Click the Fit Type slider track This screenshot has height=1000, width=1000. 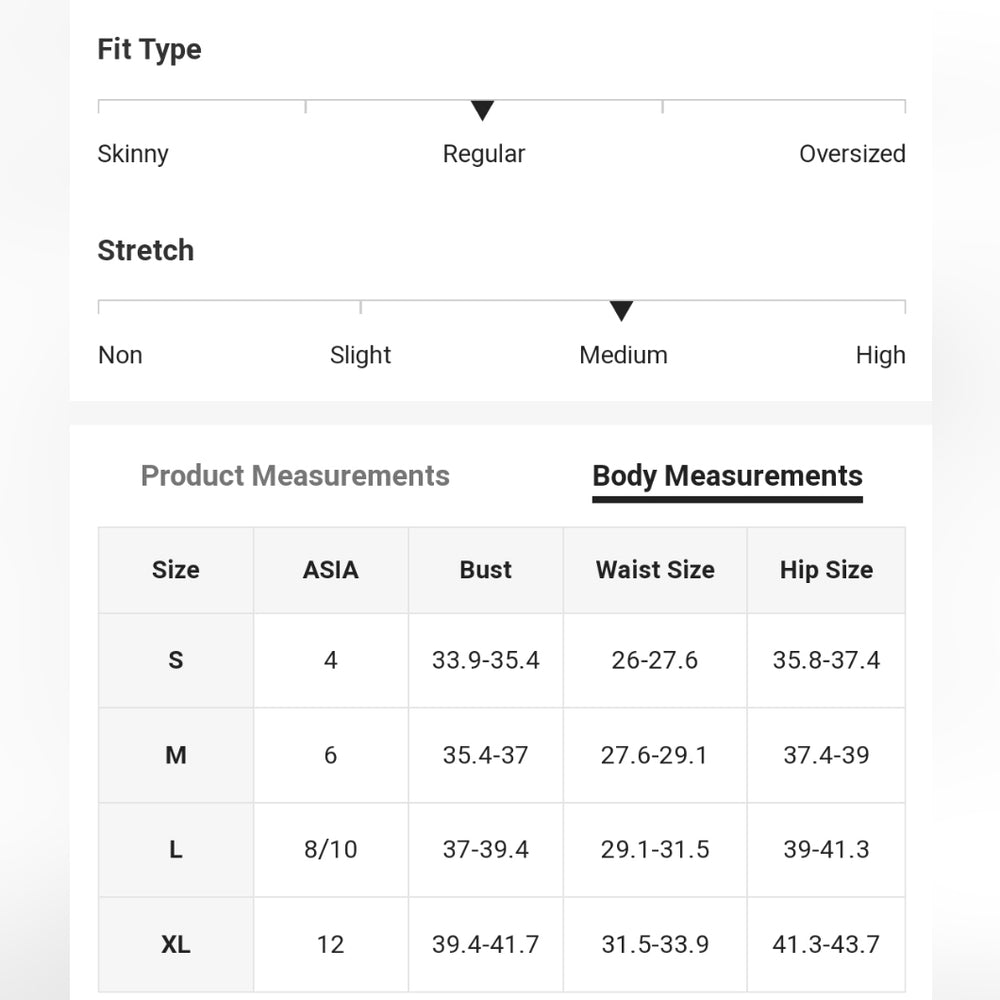coord(501,106)
